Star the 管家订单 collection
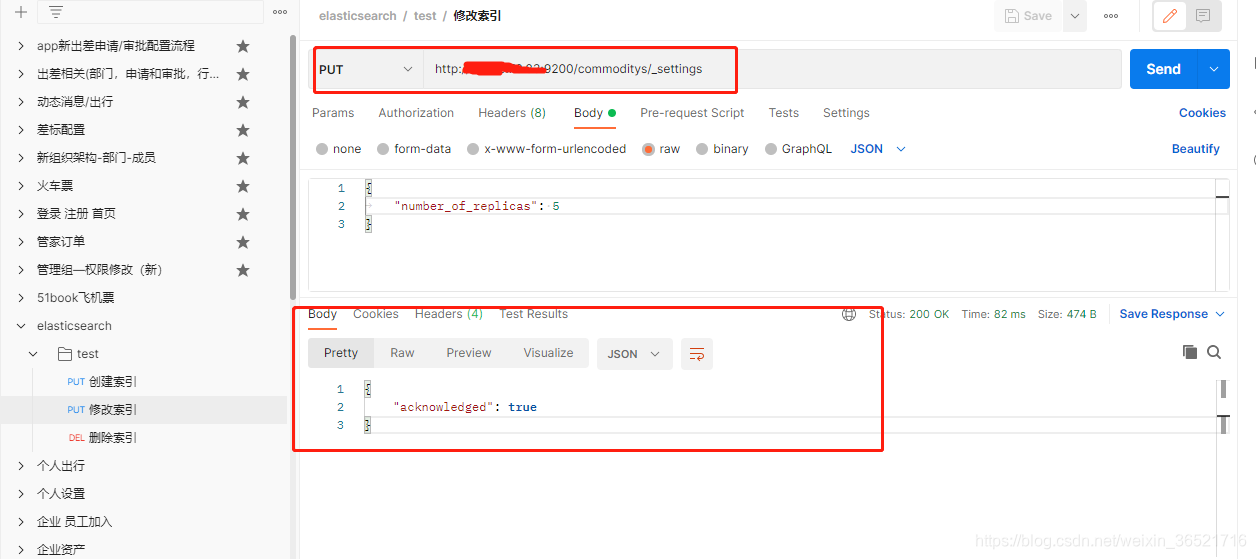The image size is (1256, 559). [x=242, y=242]
